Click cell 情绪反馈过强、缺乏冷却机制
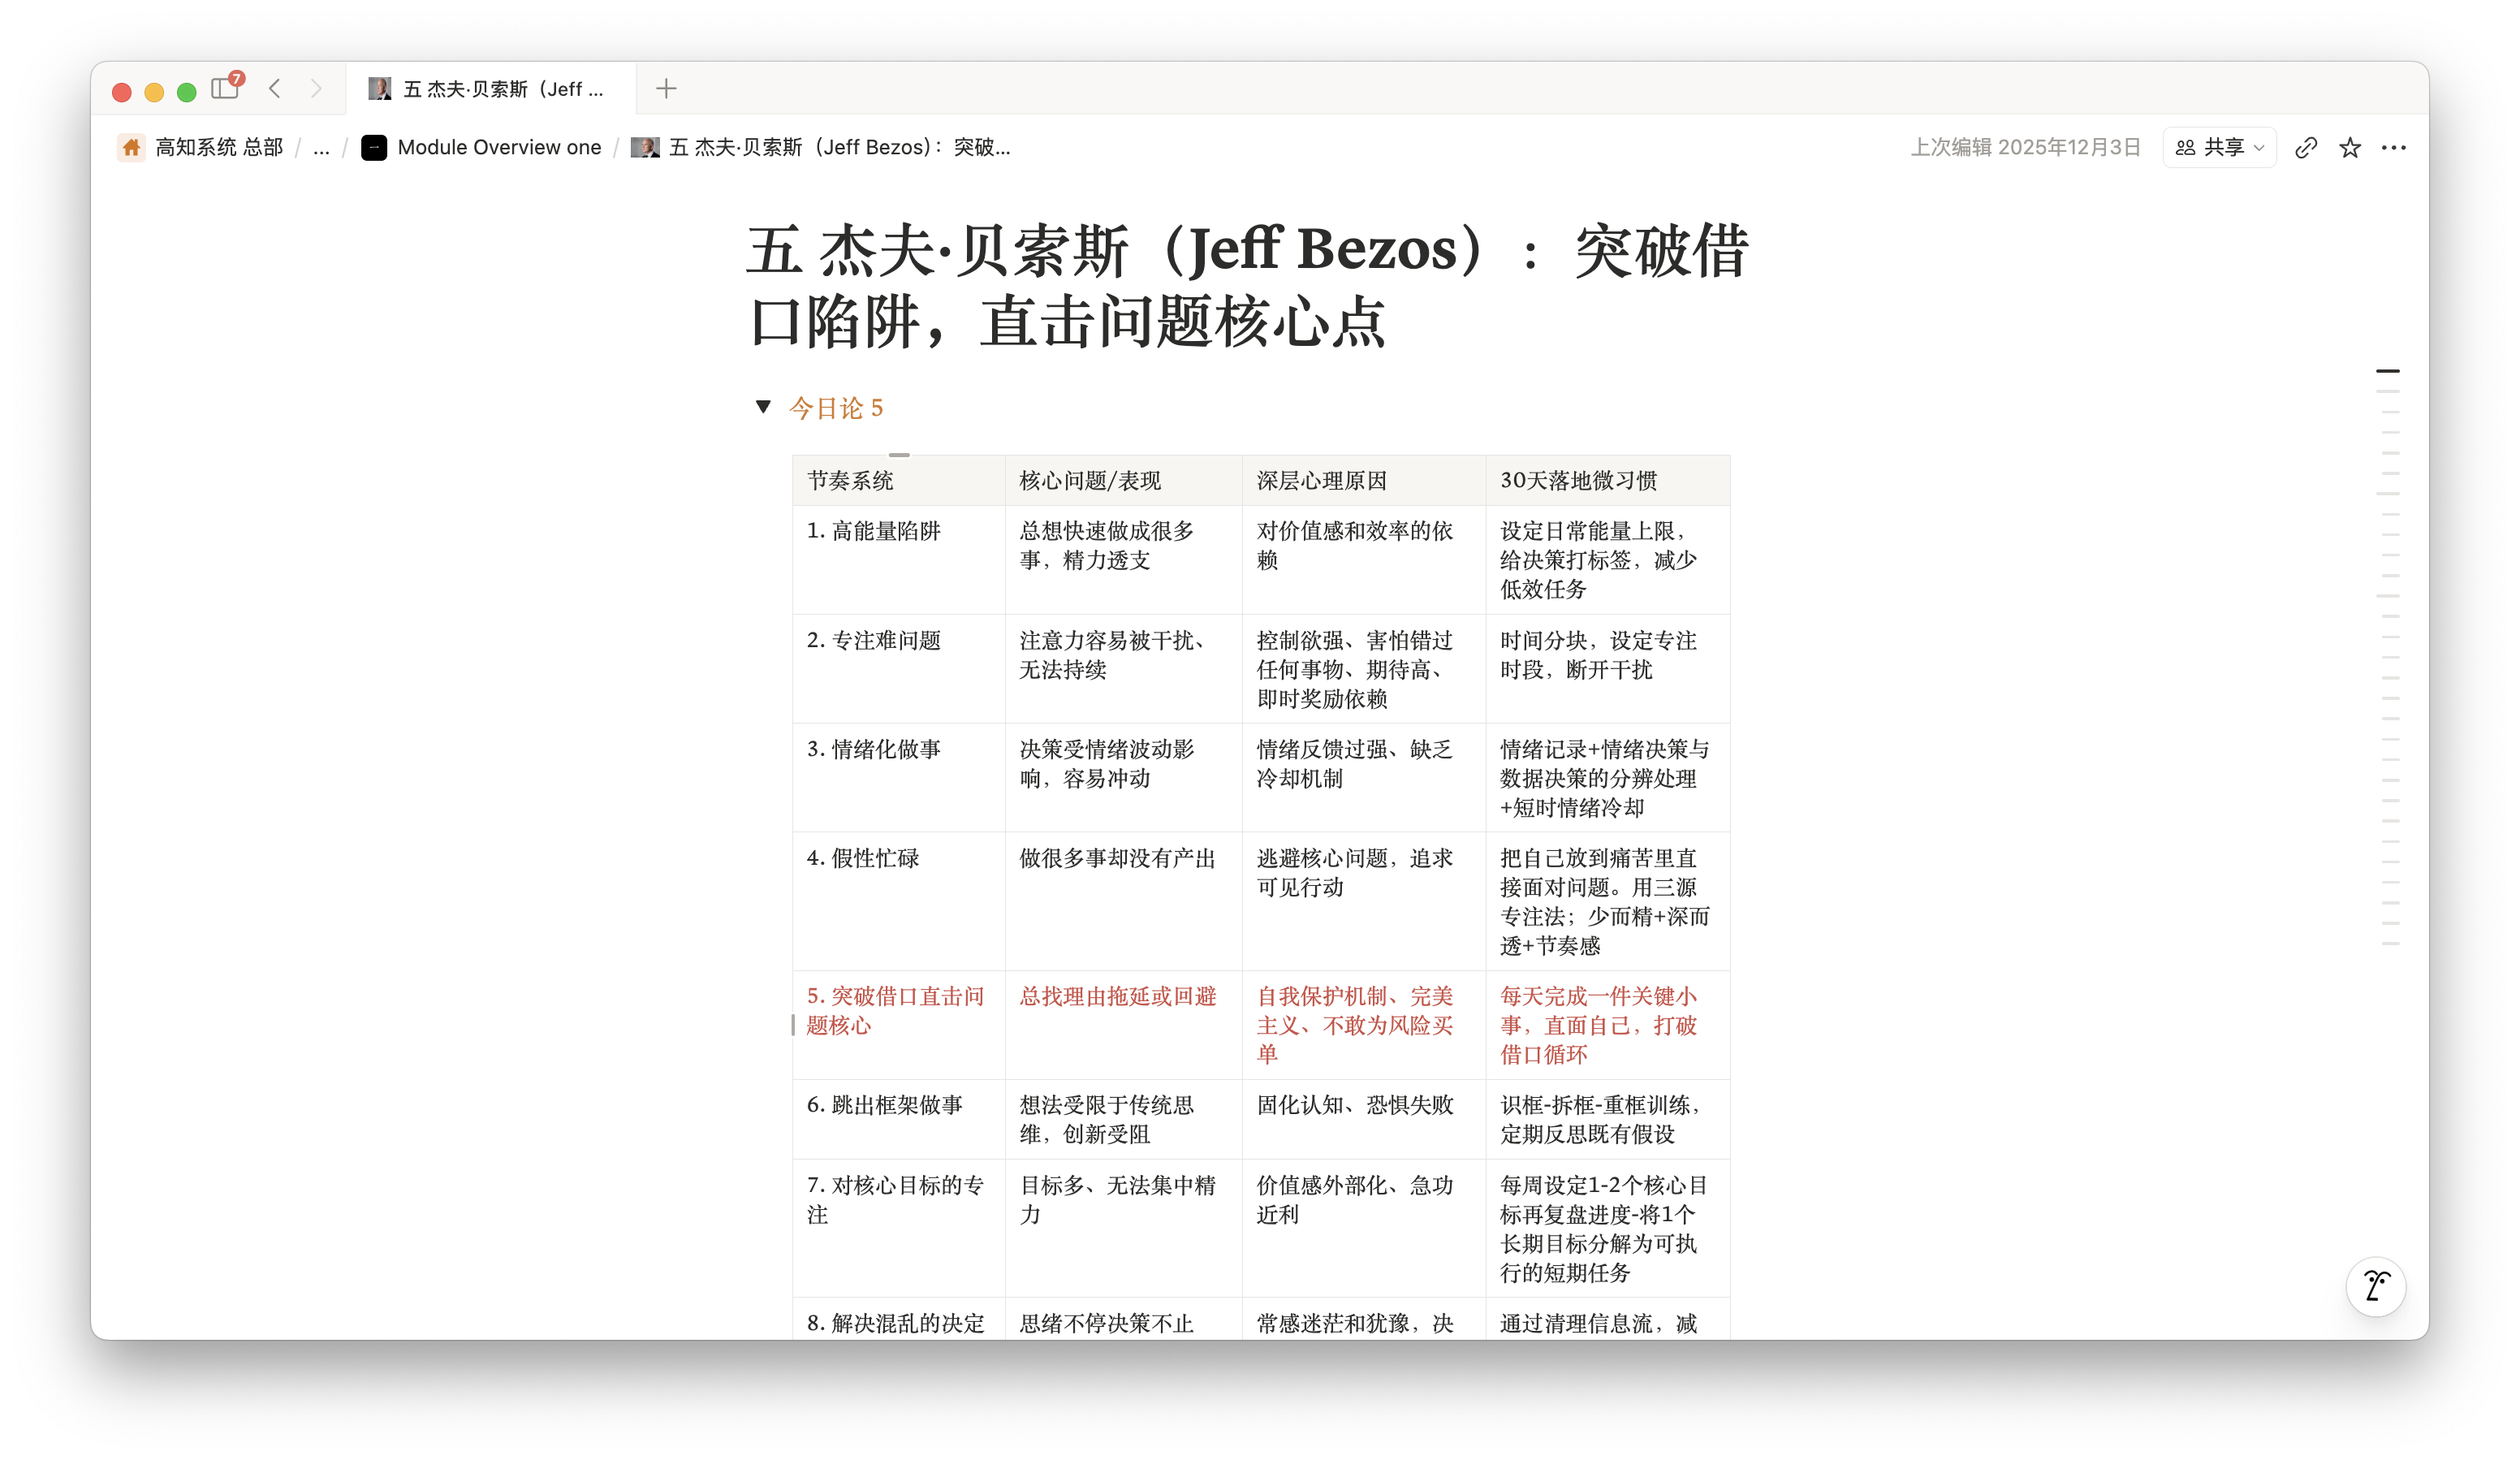This screenshot has height=1460, width=2520. [1364, 777]
